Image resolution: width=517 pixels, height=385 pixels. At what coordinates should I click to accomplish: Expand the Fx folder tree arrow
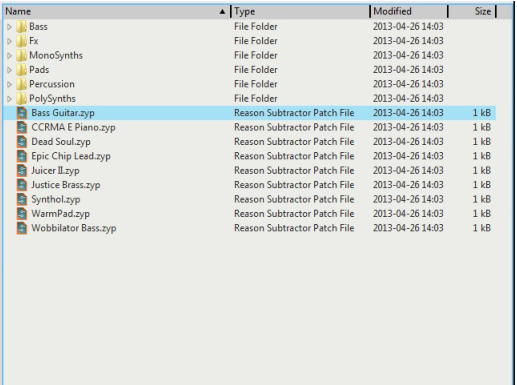(x=9, y=41)
